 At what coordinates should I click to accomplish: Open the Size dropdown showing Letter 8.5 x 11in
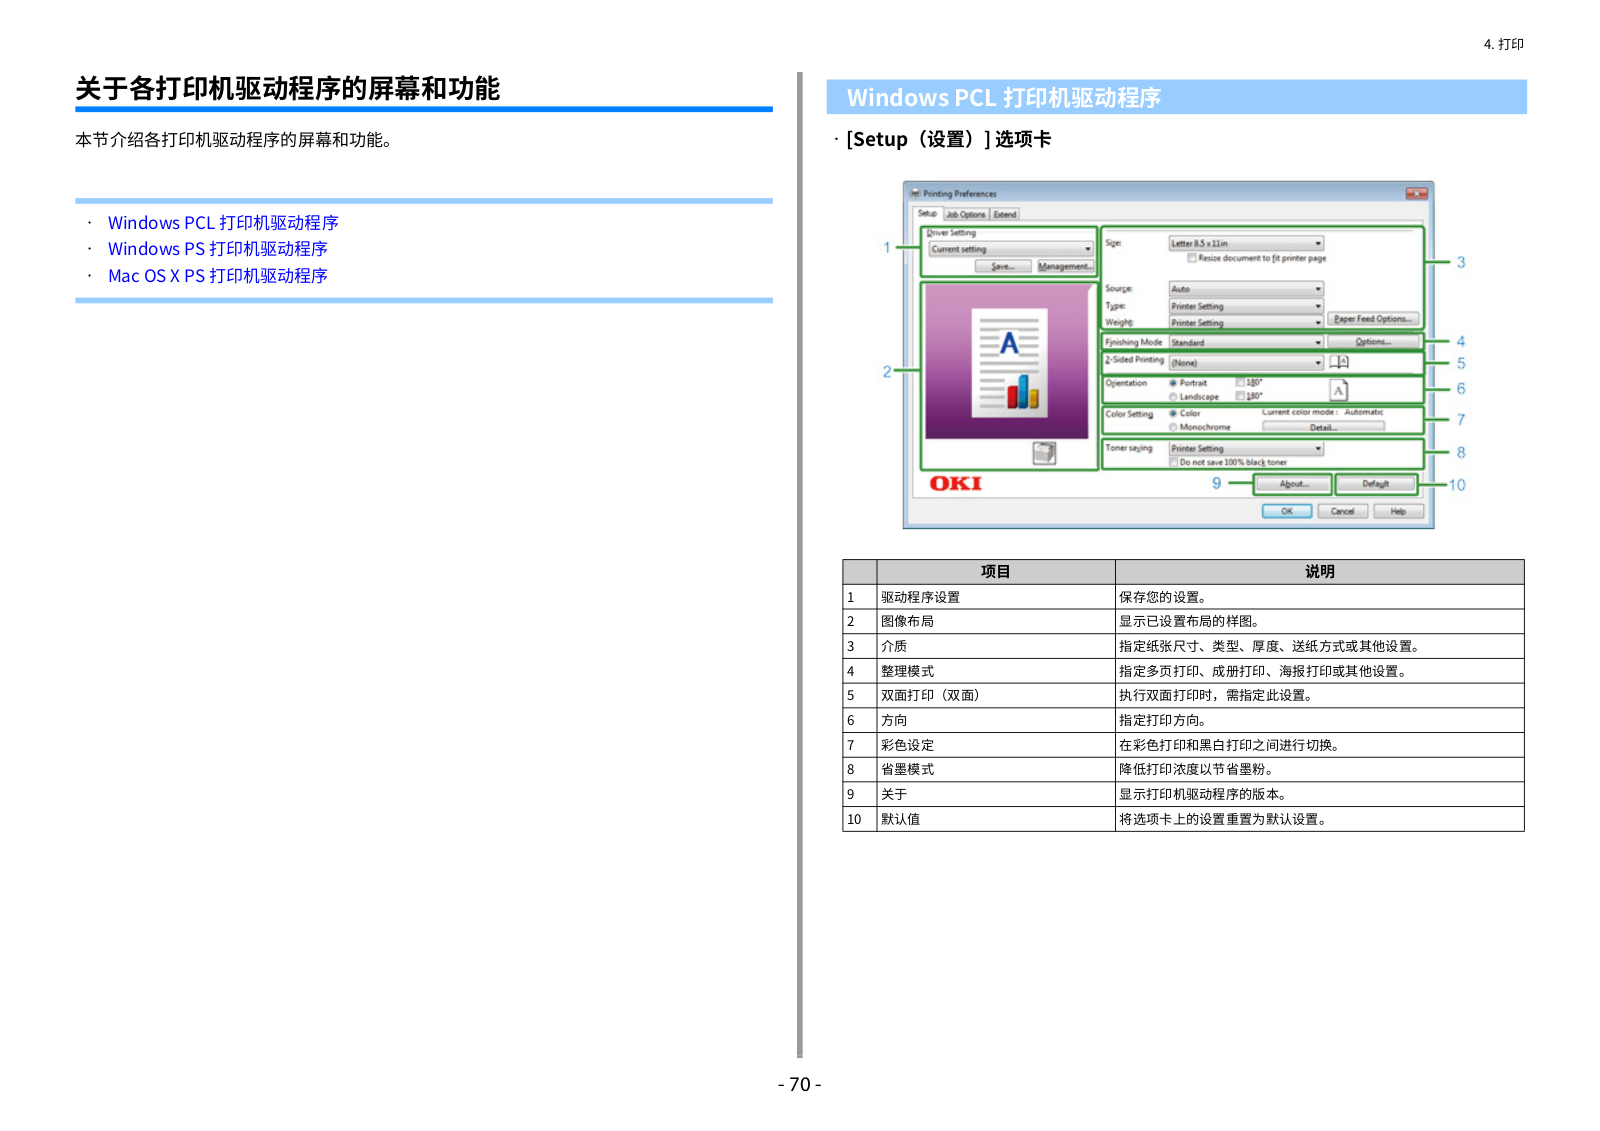point(1247,243)
